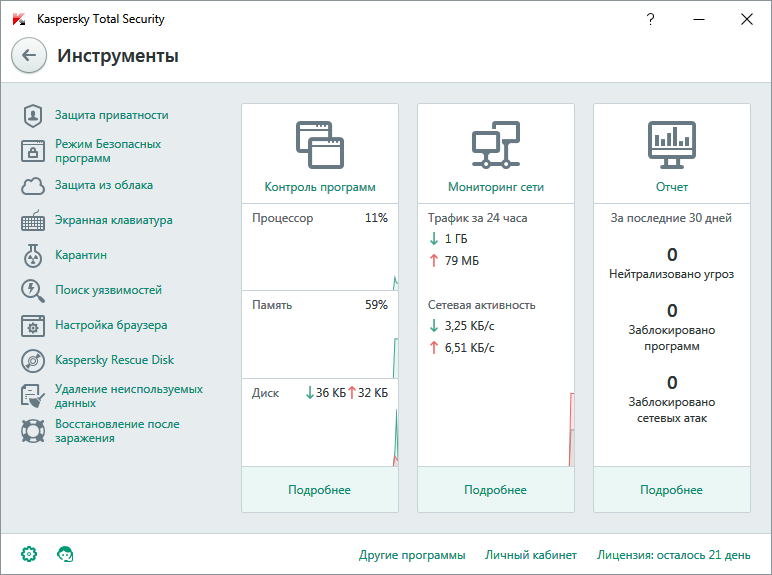
Task: Open the Личный кабинет link
Action: point(531,555)
